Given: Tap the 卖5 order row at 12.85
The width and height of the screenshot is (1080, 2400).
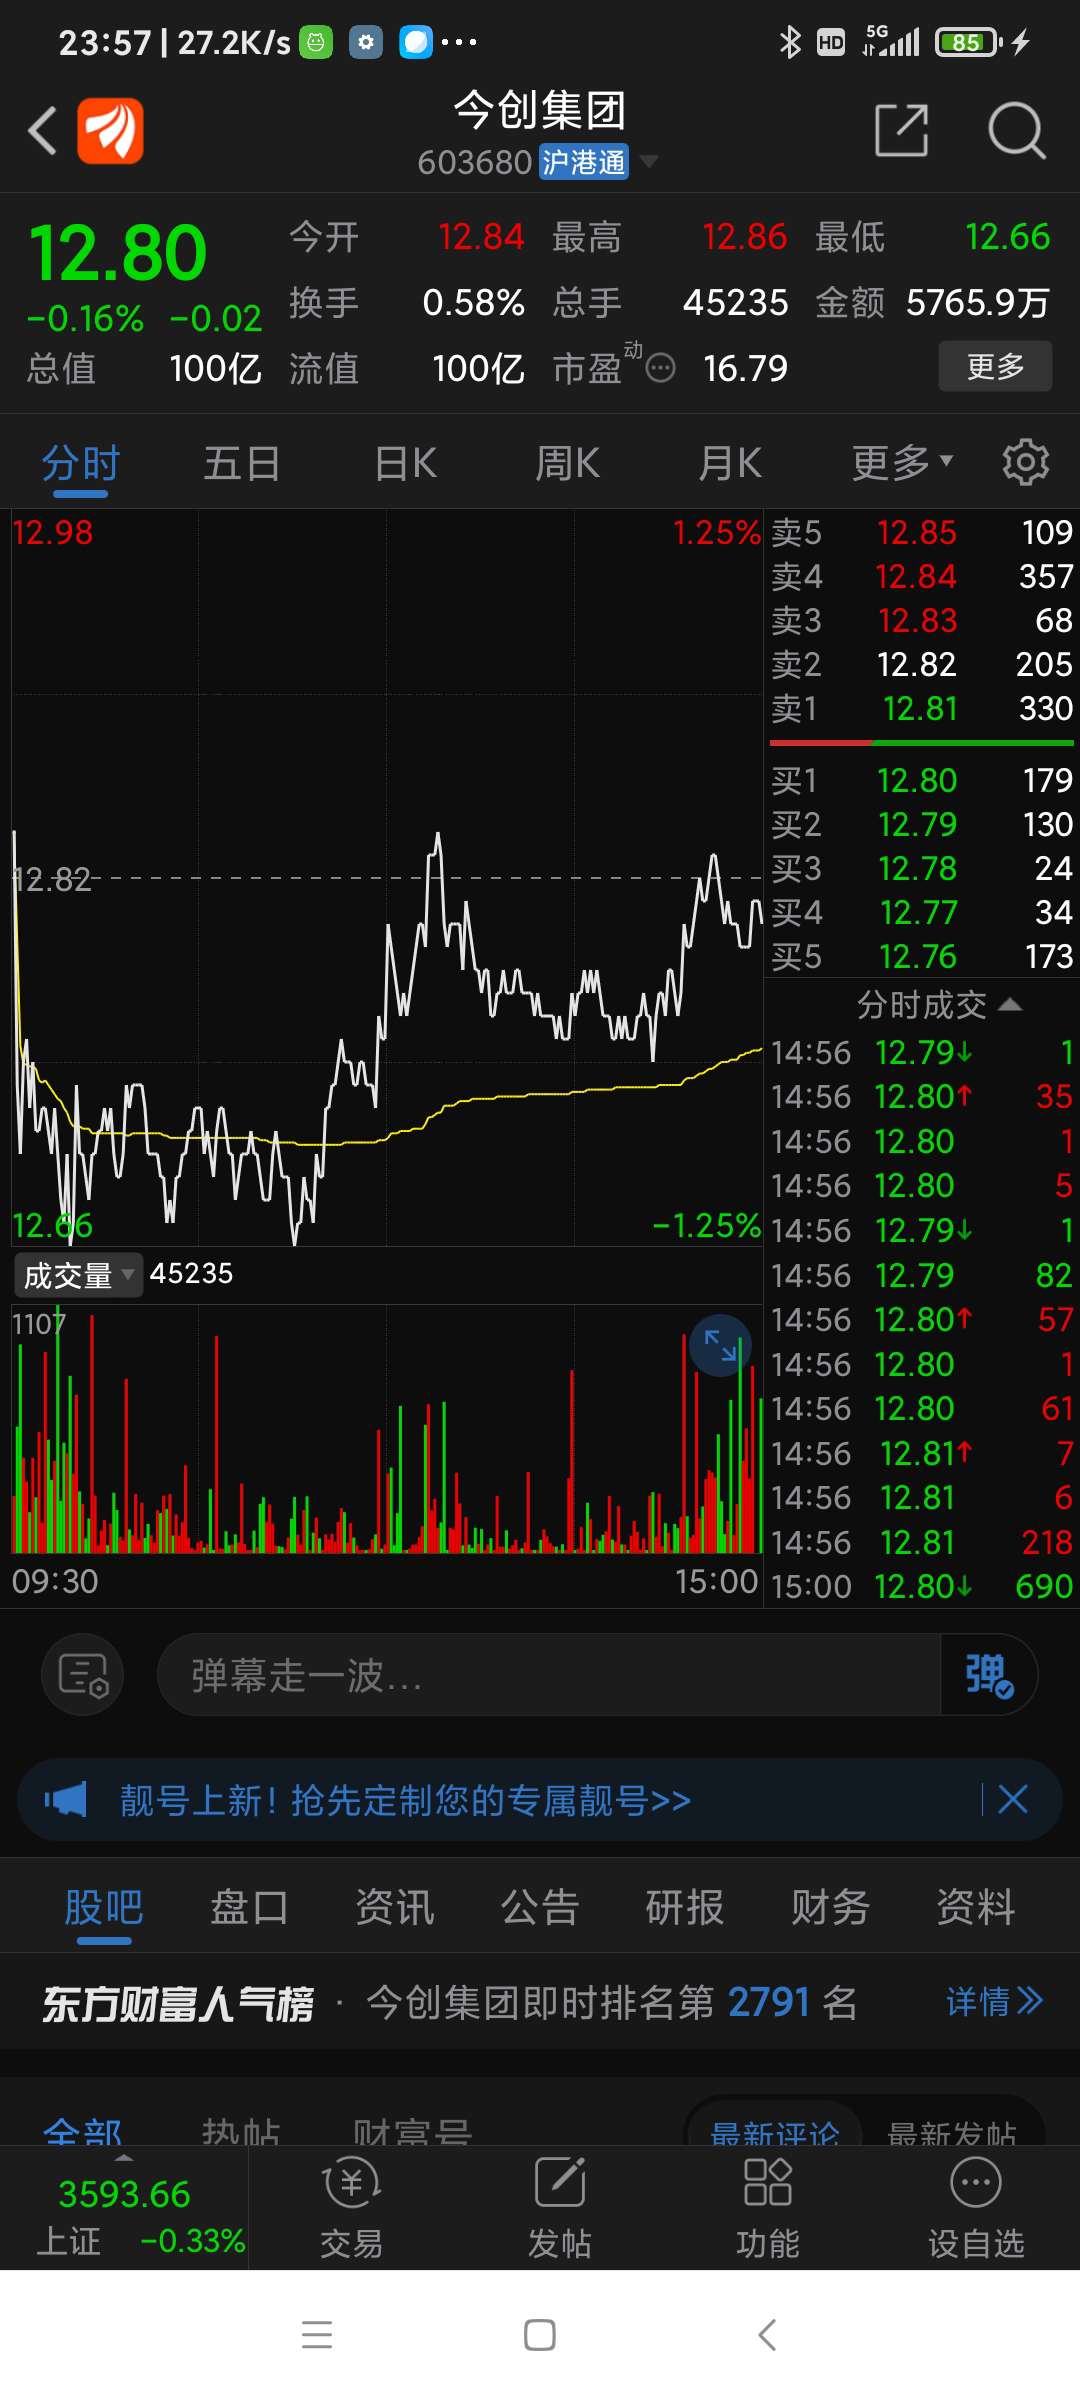Looking at the screenshot, I should pyautogui.click(x=921, y=532).
